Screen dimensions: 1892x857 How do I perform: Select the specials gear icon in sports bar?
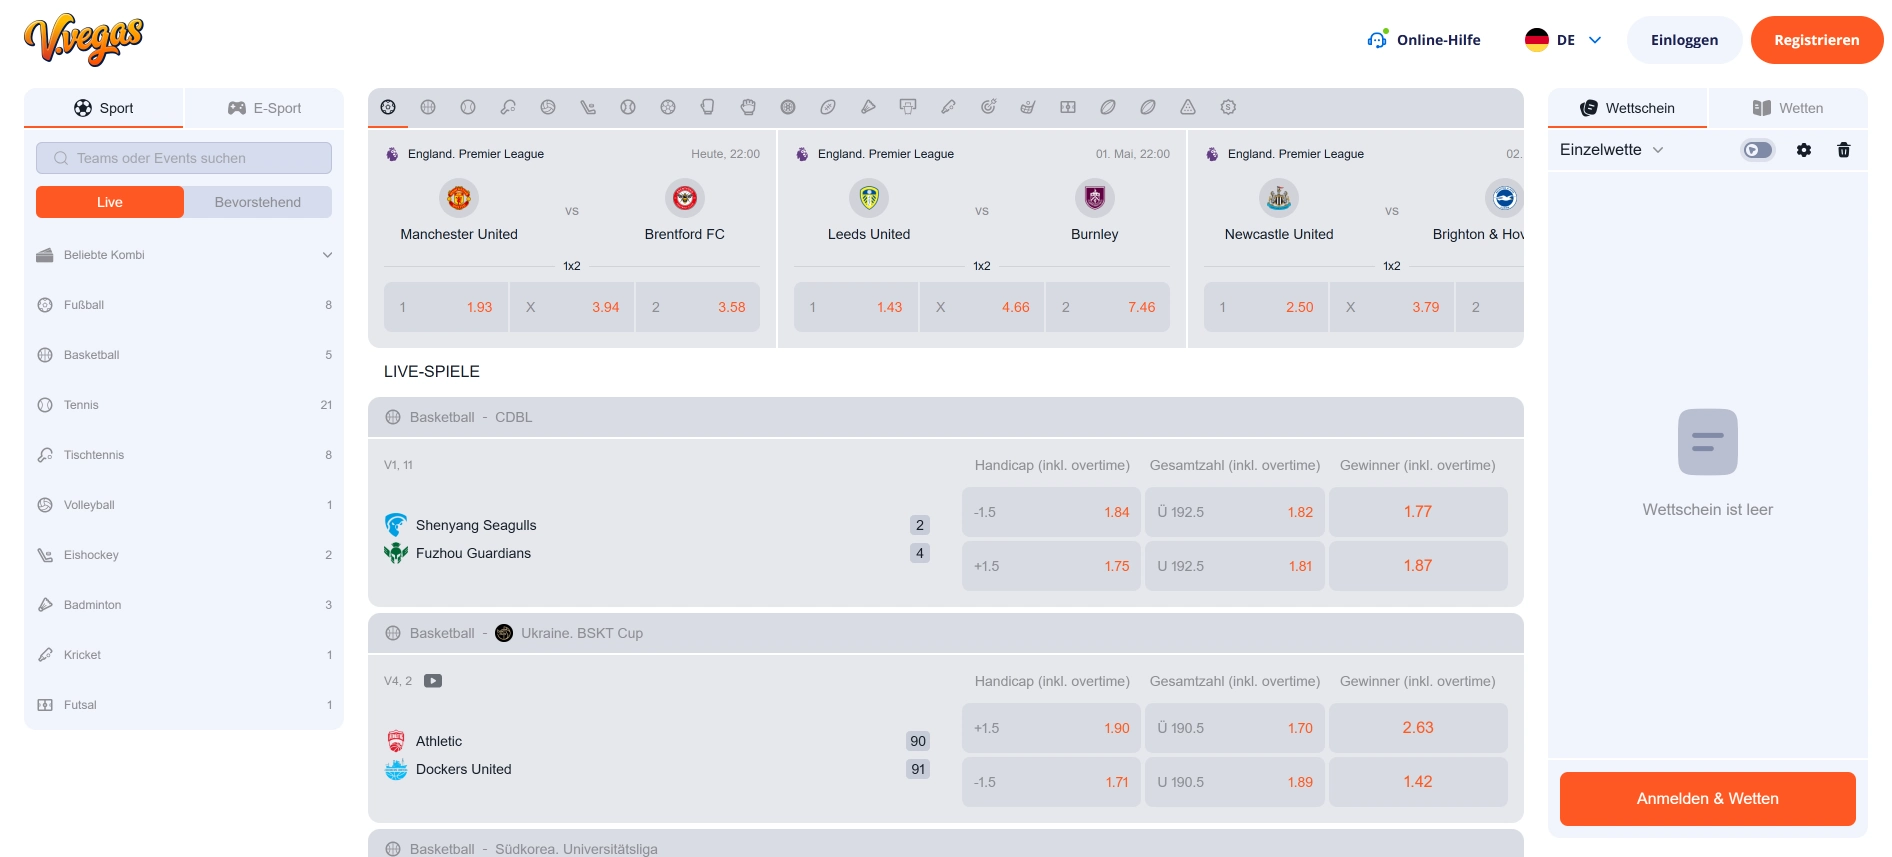click(x=1228, y=107)
